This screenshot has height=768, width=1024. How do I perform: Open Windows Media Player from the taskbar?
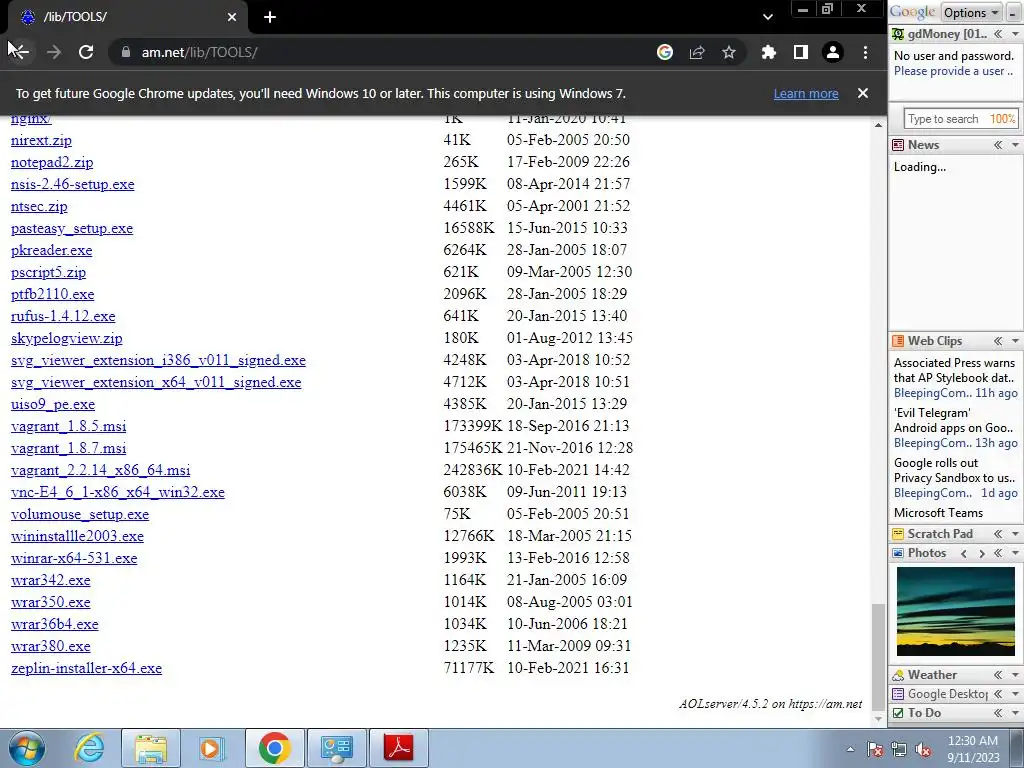(x=211, y=748)
